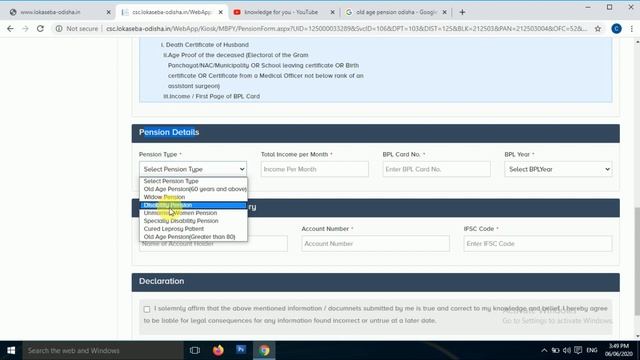640x360 pixels.
Task: Open the taskbar clock and date
Action: click(619, 350)
